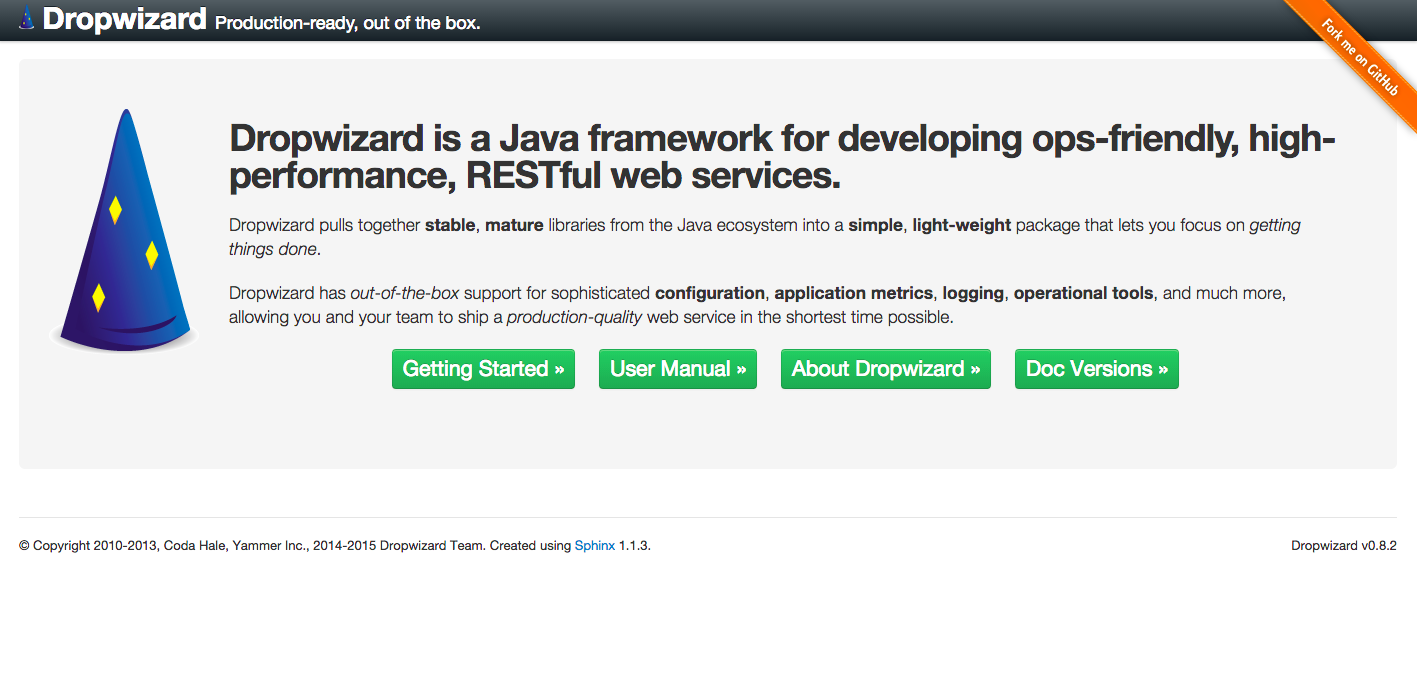Go to About Dropwizard
This screenshot has width=1417, height=685.
[x=886, y=369]
